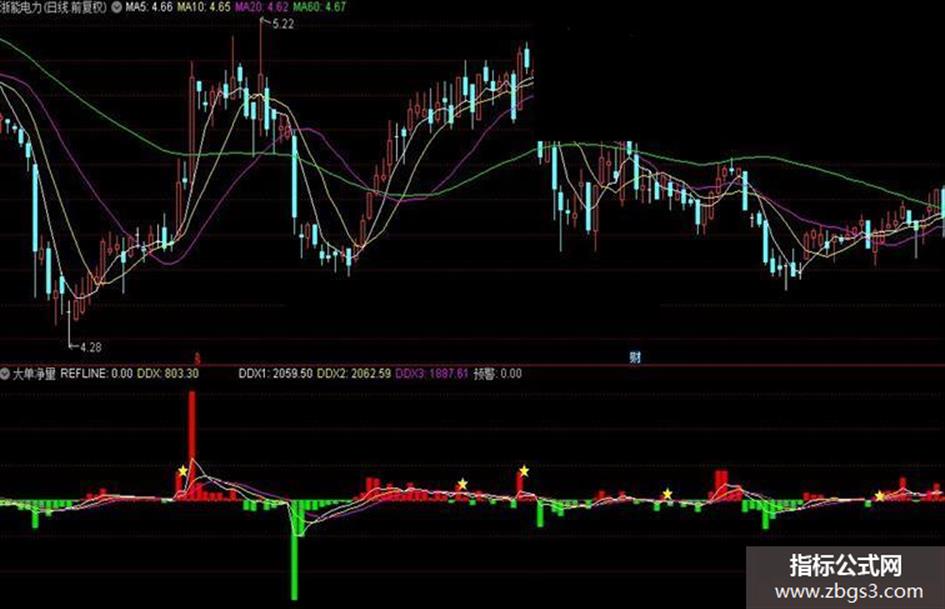Image resolution: width=945 pixels, height=609 pixels.
Task: Select the REFLINE: 0.00 value
Action: point(96,374)
